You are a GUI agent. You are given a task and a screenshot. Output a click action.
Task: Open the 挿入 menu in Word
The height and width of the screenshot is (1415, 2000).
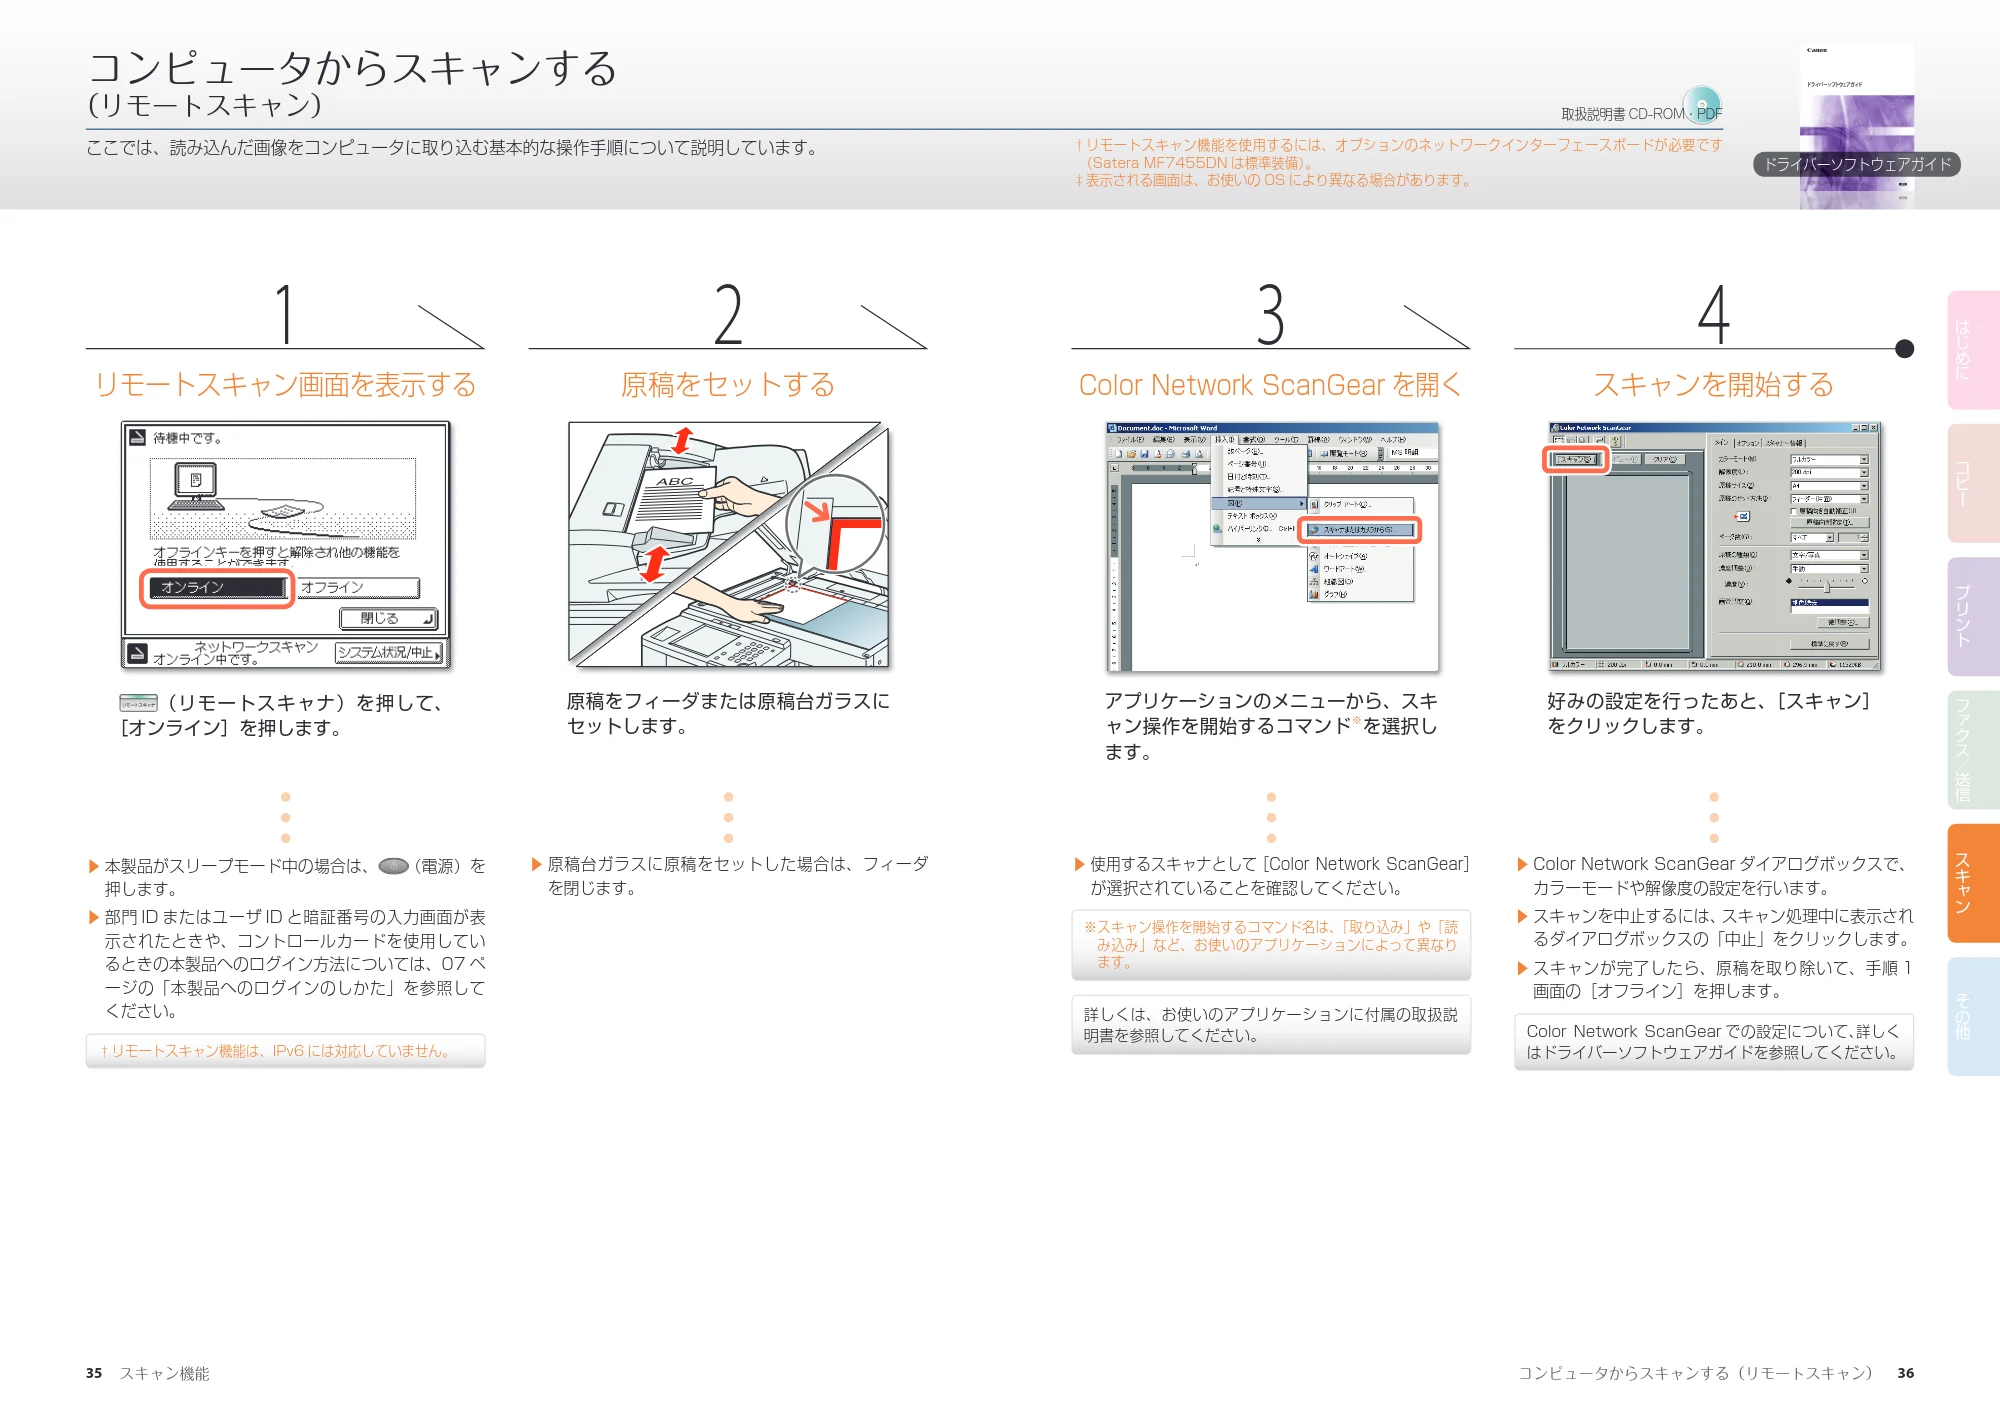tap(1224, 440)
